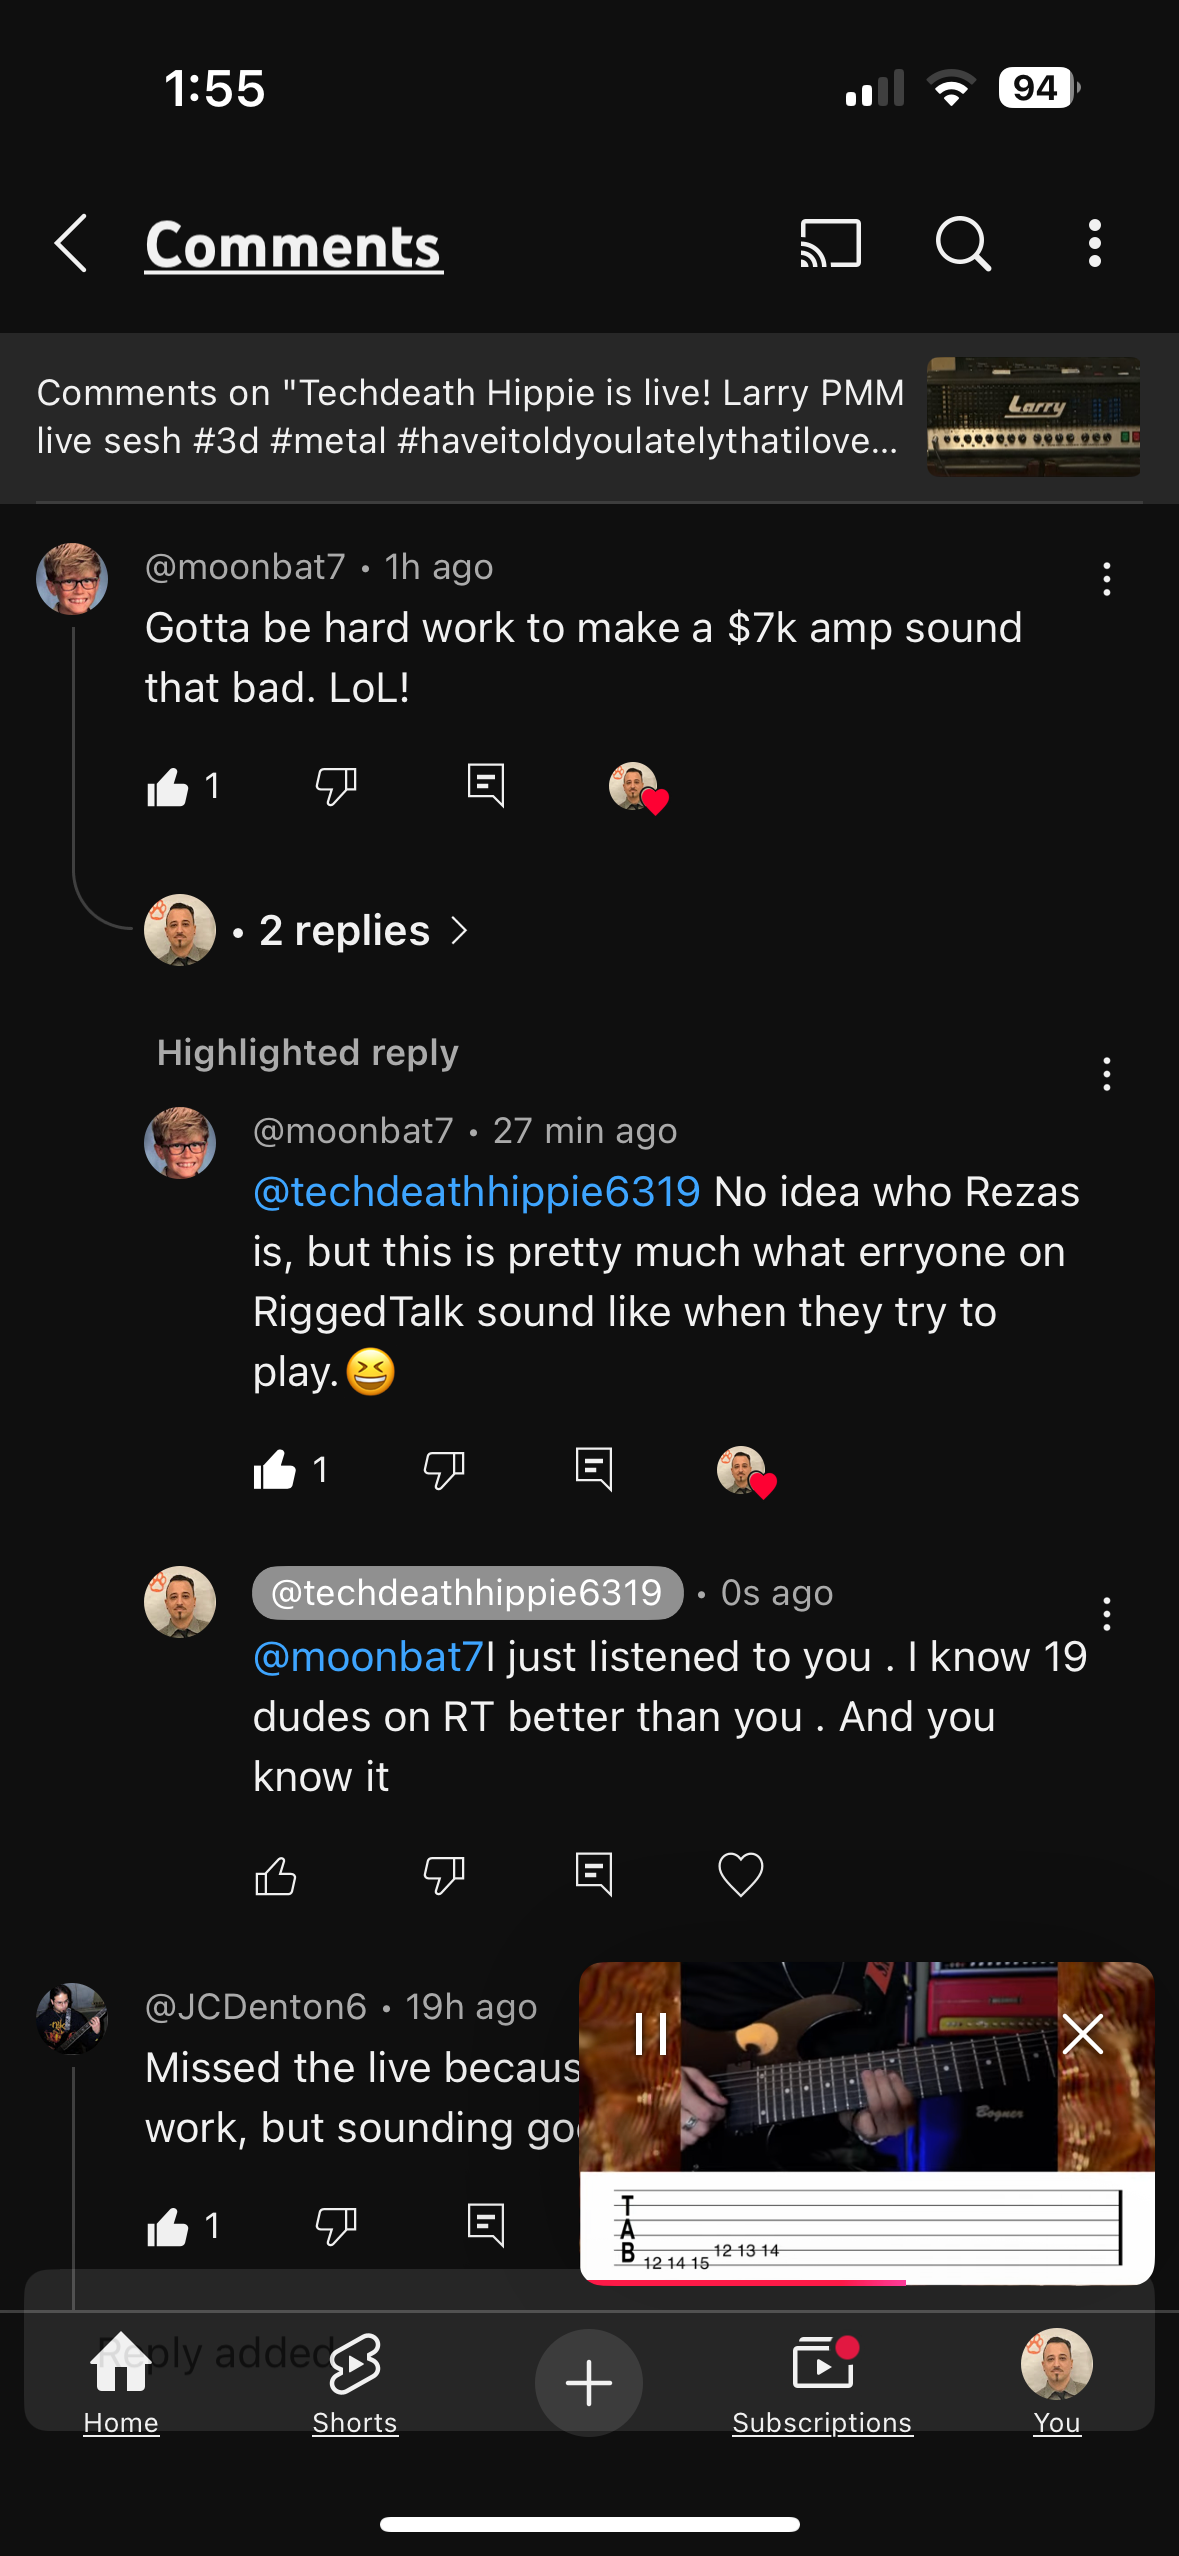Tap the Create plus button
Viewport: 1179px width, 2556px height.
[x=589, y=2382]
